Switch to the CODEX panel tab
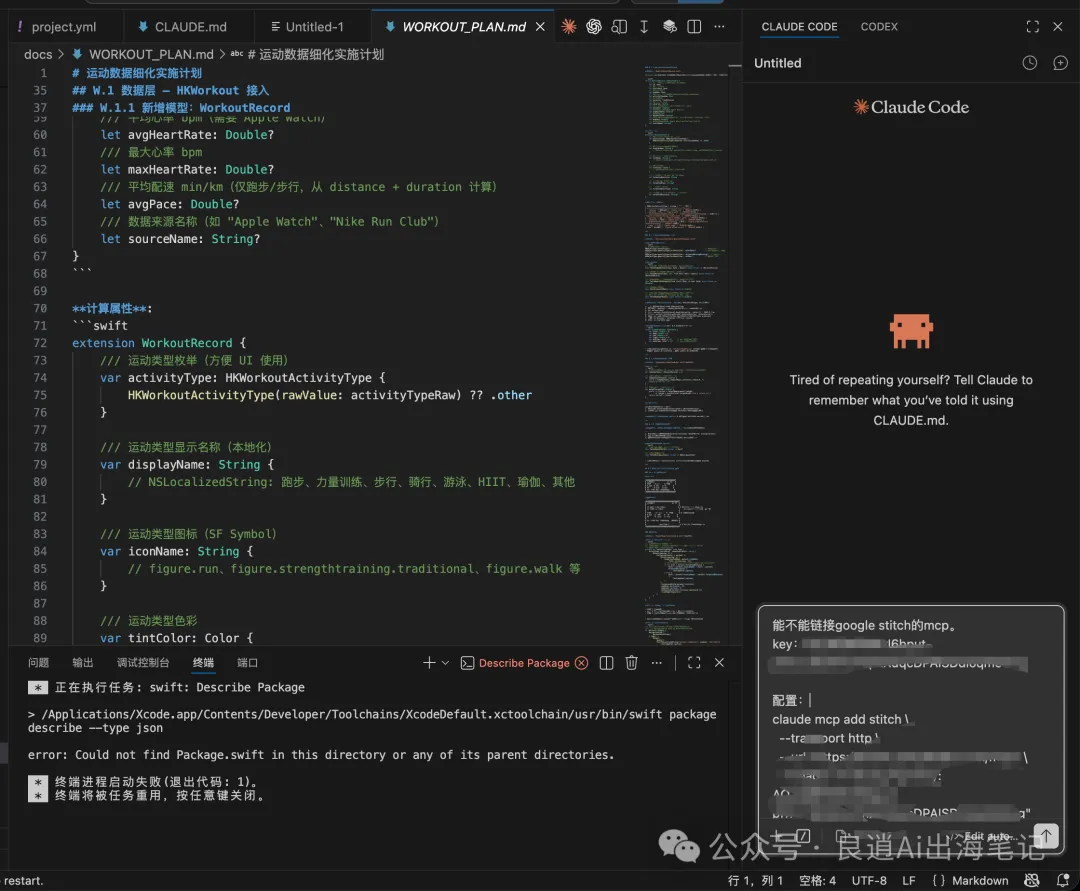 (x=879, y=27)
